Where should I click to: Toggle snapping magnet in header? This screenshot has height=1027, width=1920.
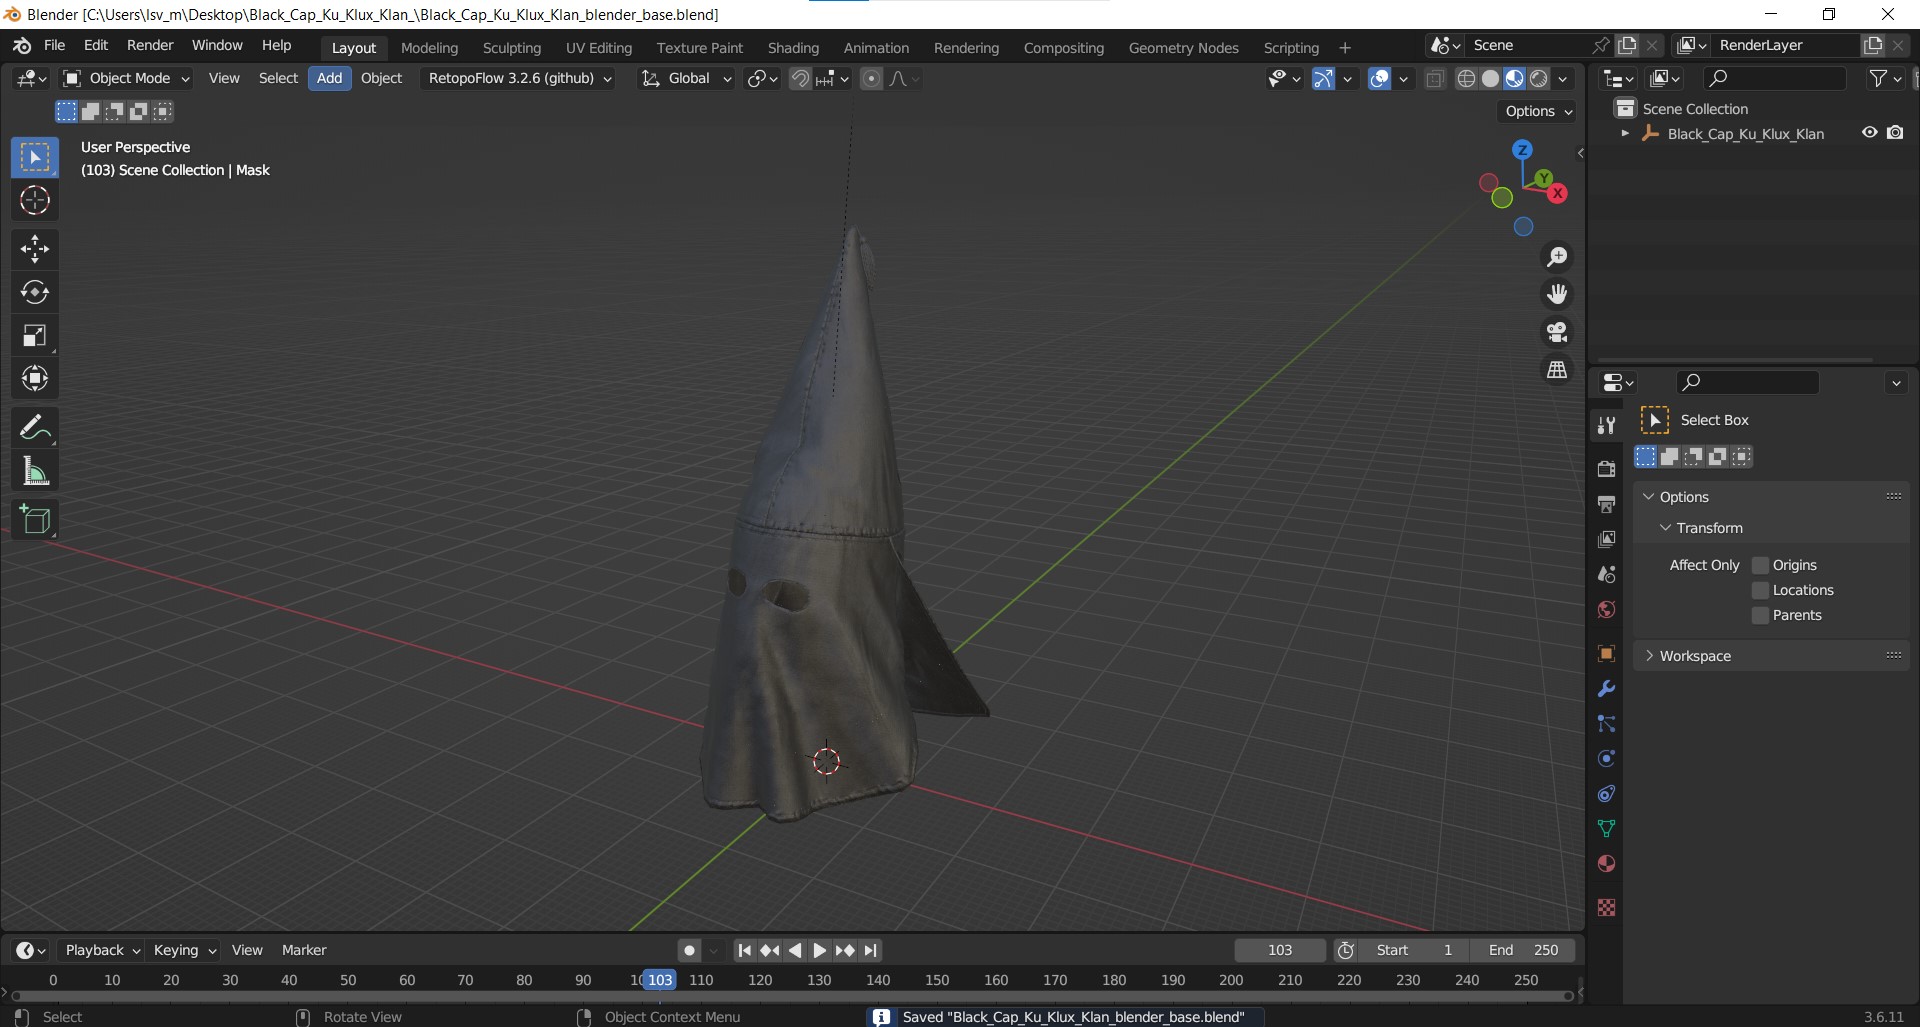[x=800, y=78]
